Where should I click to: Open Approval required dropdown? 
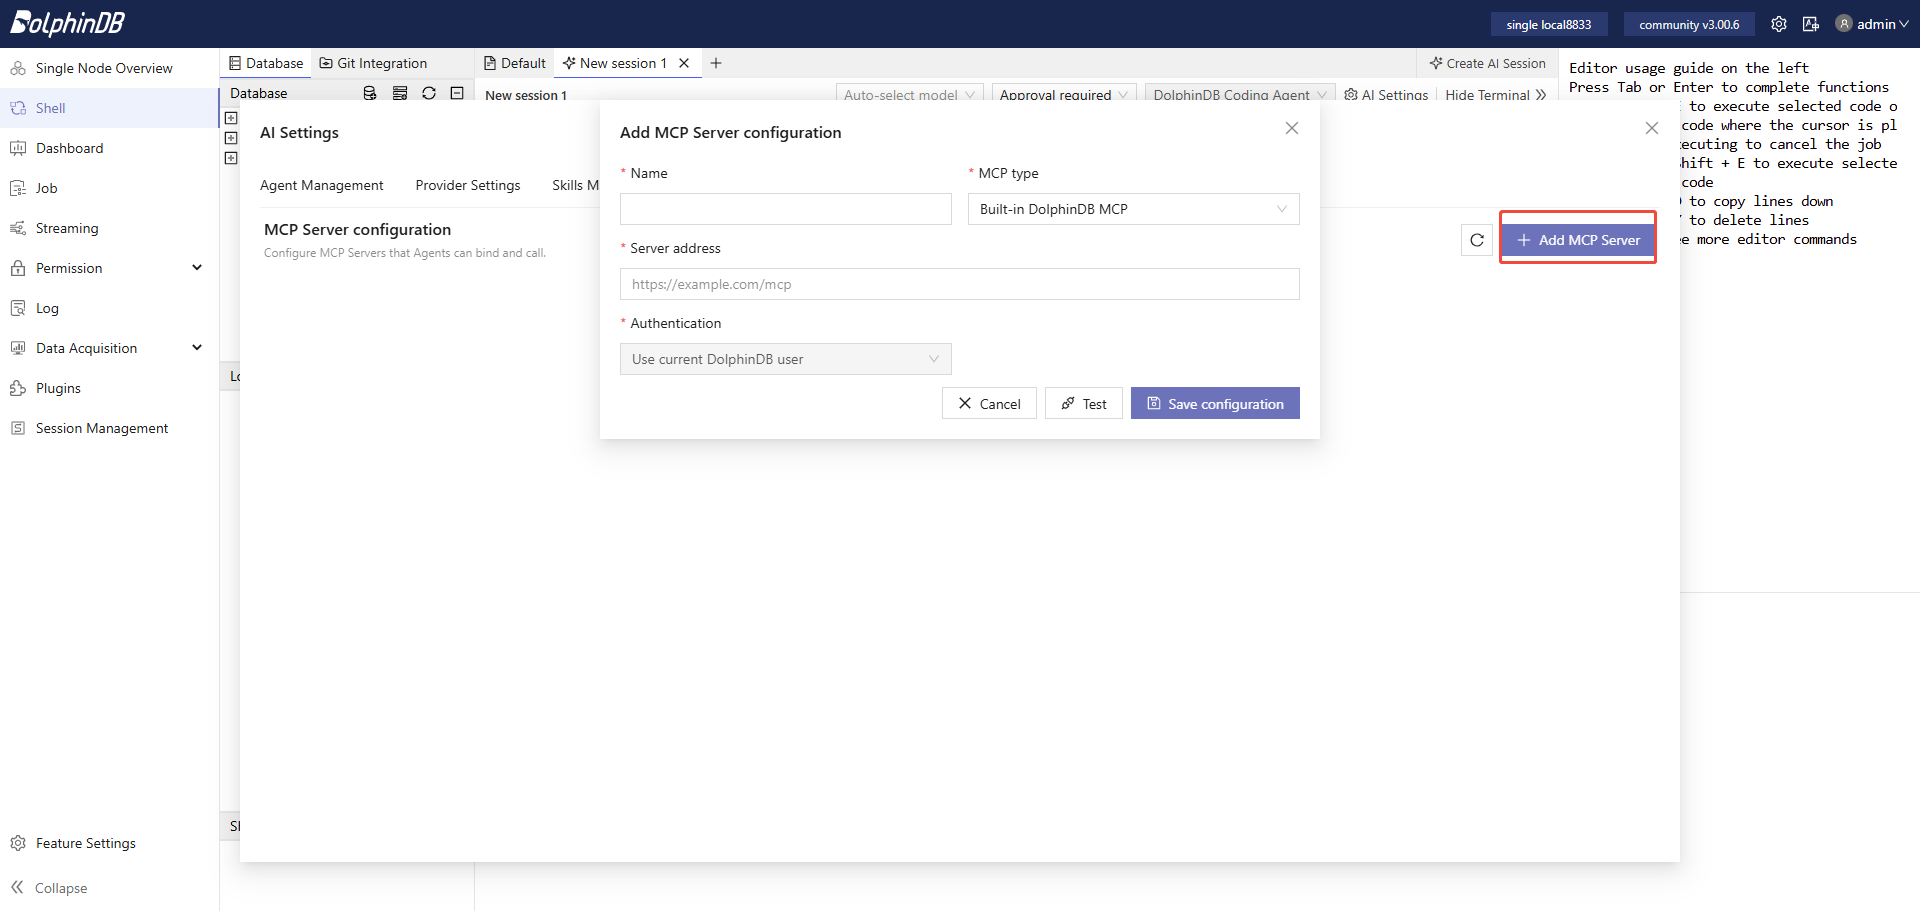click(x=1064, y=94)
